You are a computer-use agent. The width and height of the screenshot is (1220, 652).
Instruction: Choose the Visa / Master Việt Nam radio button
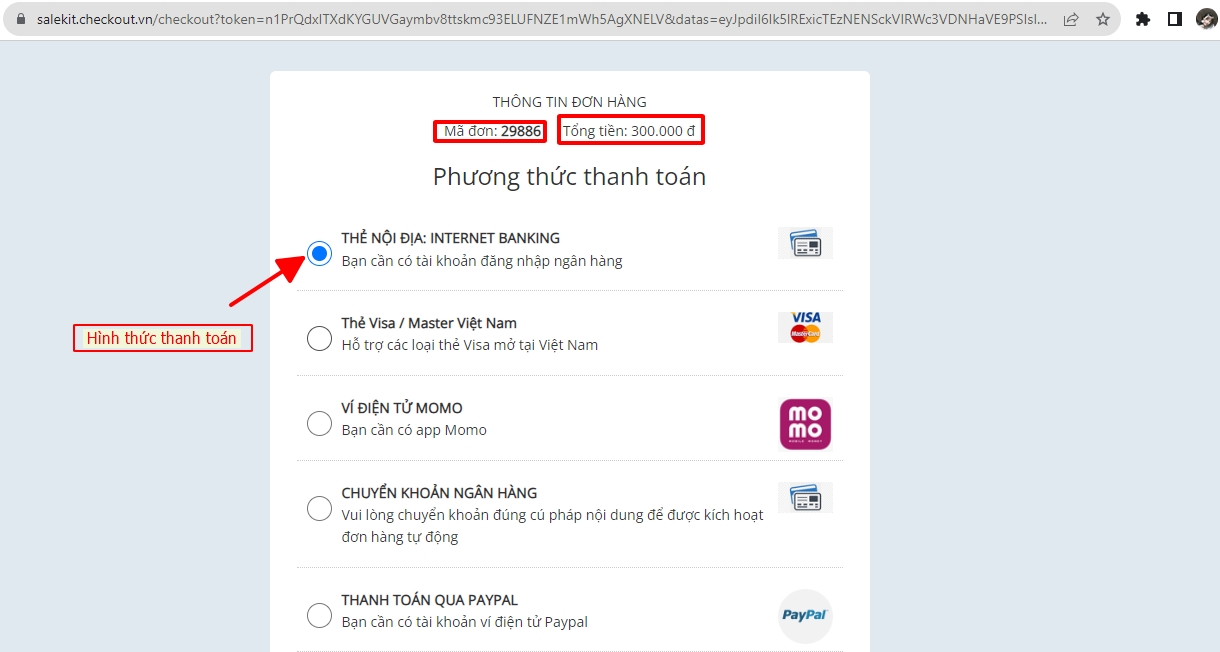tap(319, 339)
